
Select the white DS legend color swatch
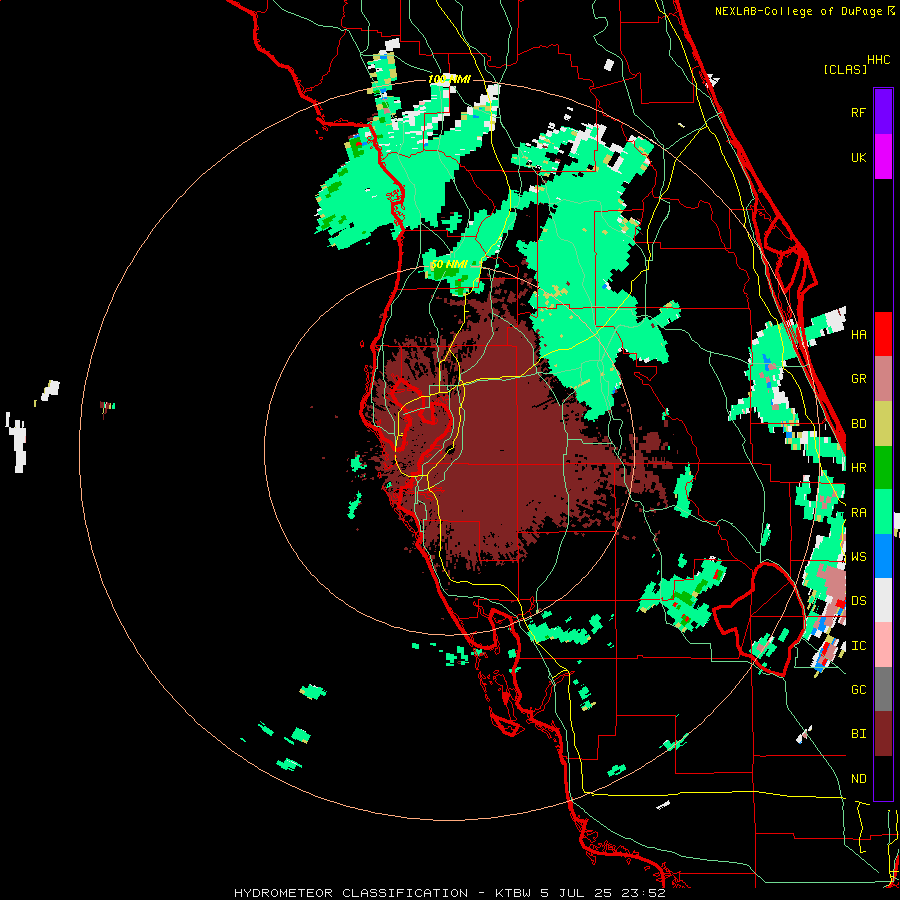click(883, 600)
